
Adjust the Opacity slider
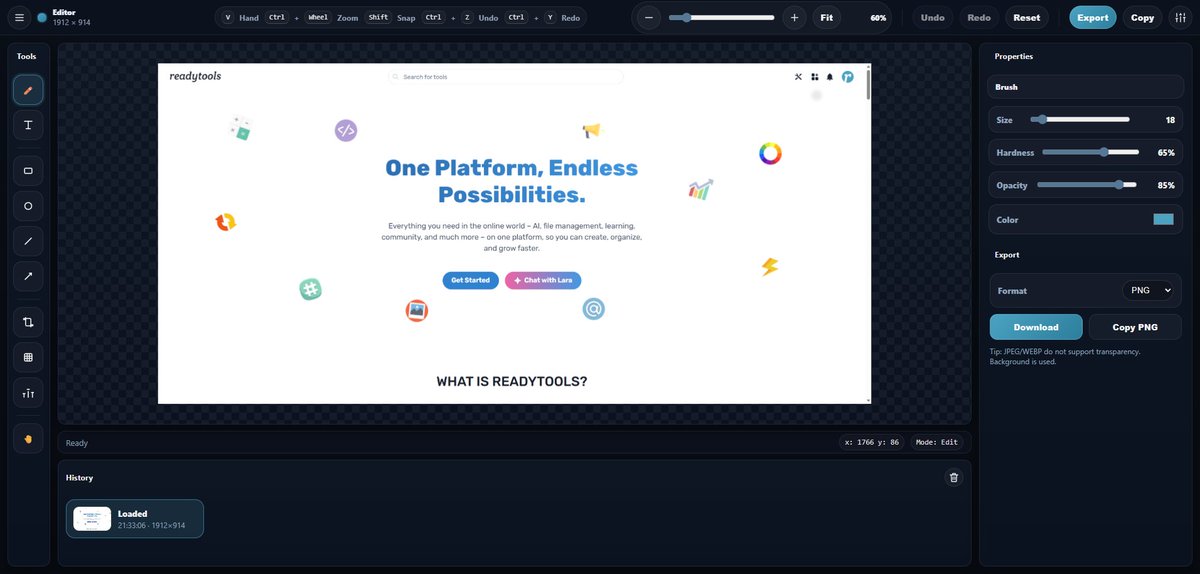click(1087, 185)
